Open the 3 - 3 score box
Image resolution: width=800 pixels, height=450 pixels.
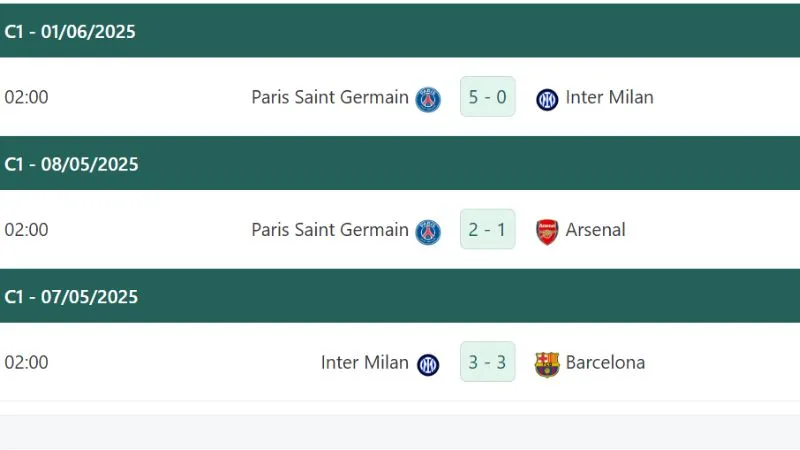point(488,362)
